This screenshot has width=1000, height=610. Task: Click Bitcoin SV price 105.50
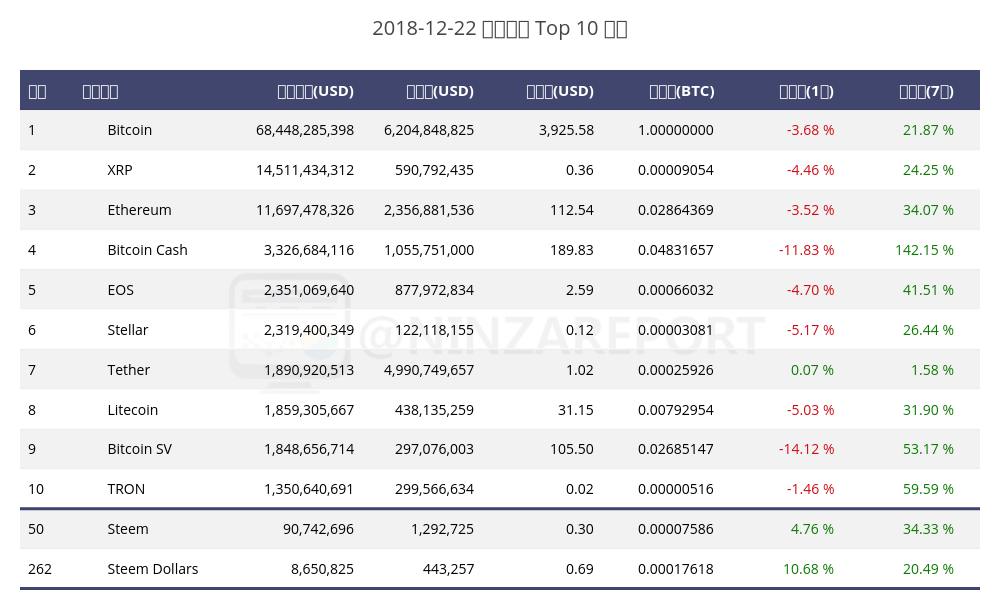pos(572,449)
